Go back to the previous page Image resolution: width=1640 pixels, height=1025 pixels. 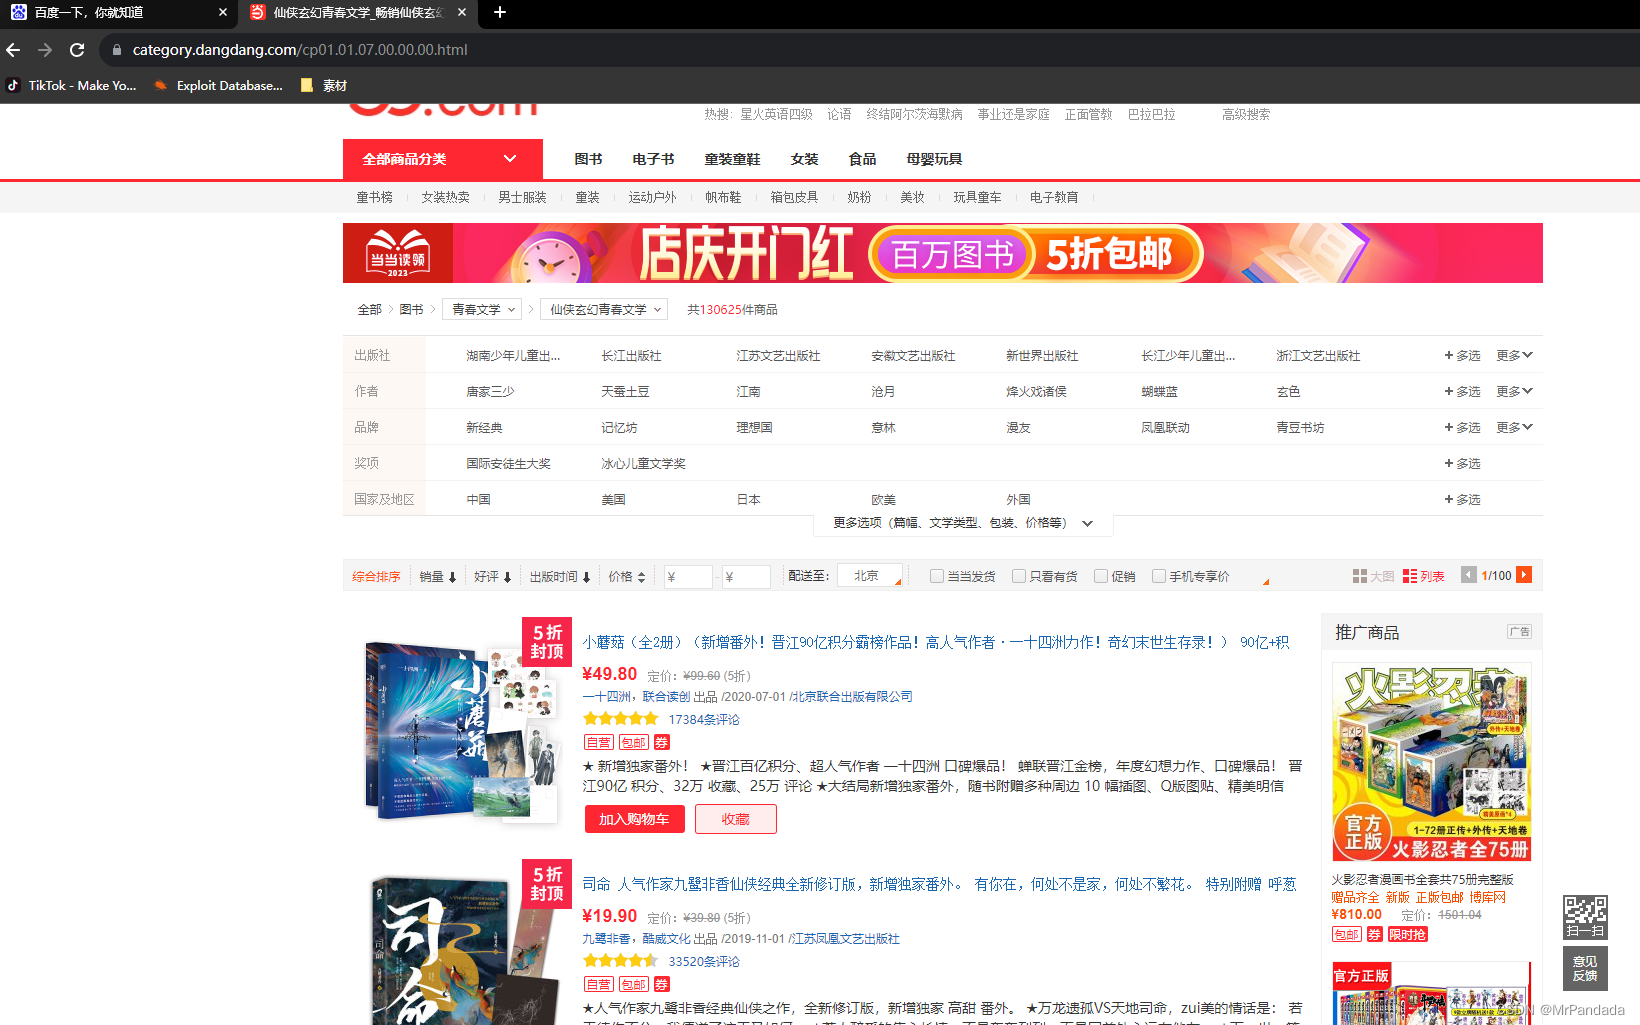(13, 49)
